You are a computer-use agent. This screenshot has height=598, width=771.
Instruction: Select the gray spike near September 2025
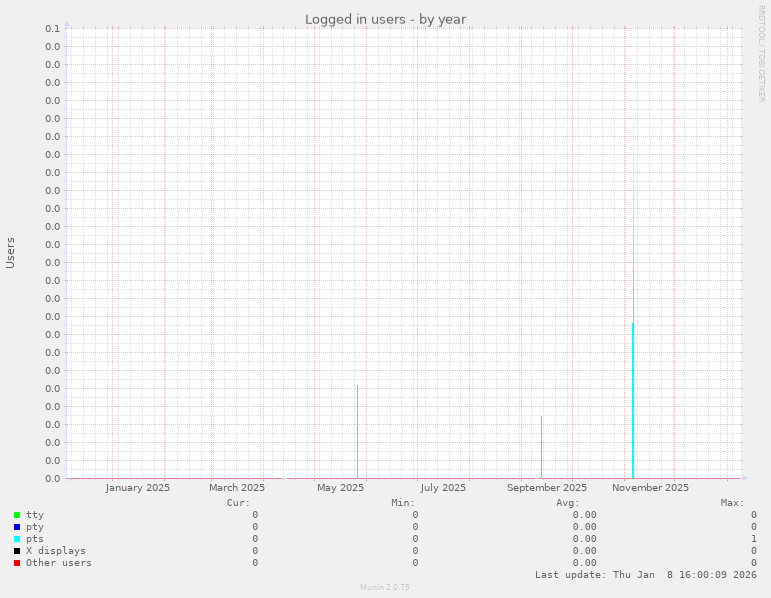click(x=541, y=446)
